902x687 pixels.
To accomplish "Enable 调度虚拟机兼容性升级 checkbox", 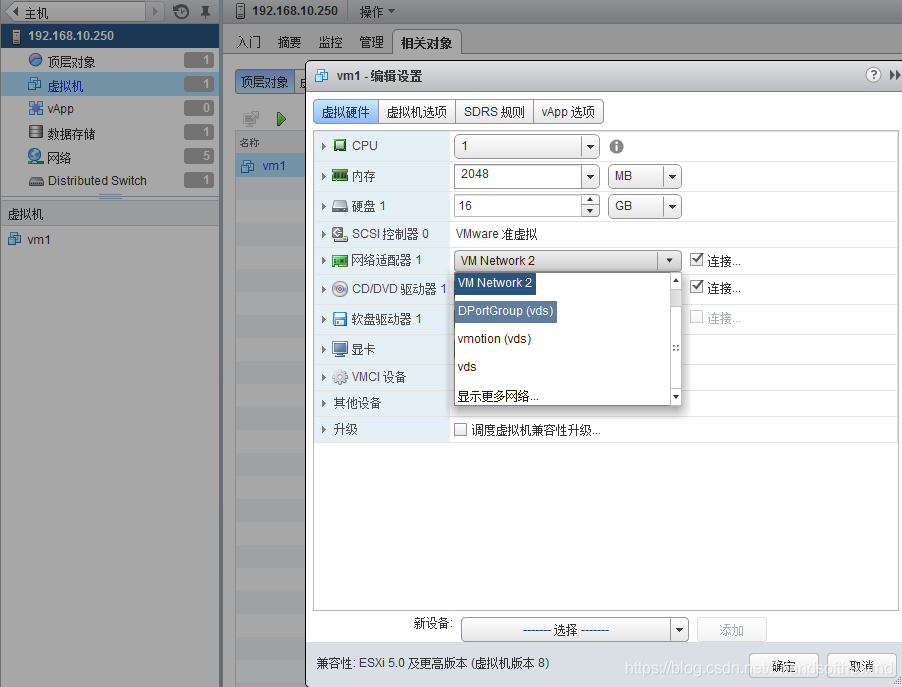I will click(460, 430).
